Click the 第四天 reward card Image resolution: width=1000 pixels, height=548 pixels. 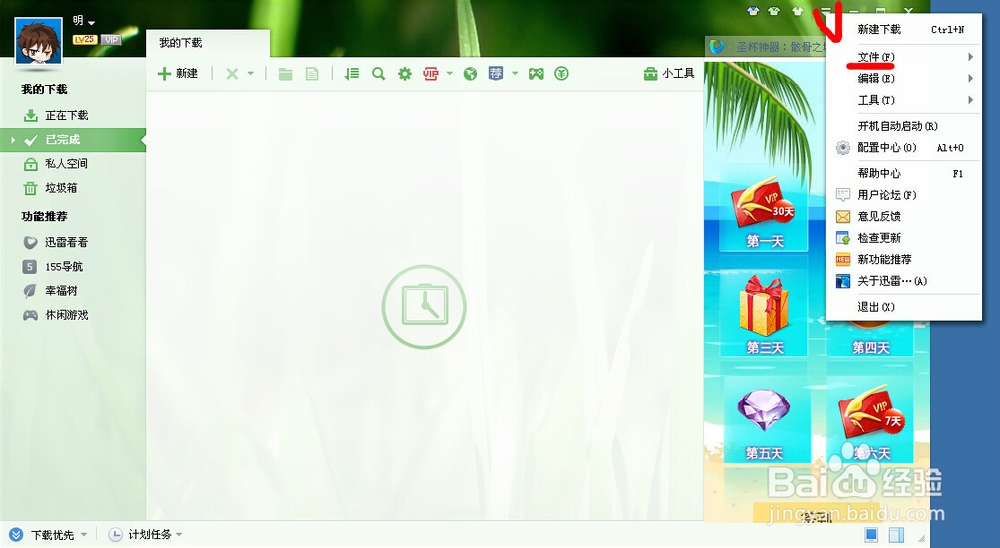coord(871,339)
